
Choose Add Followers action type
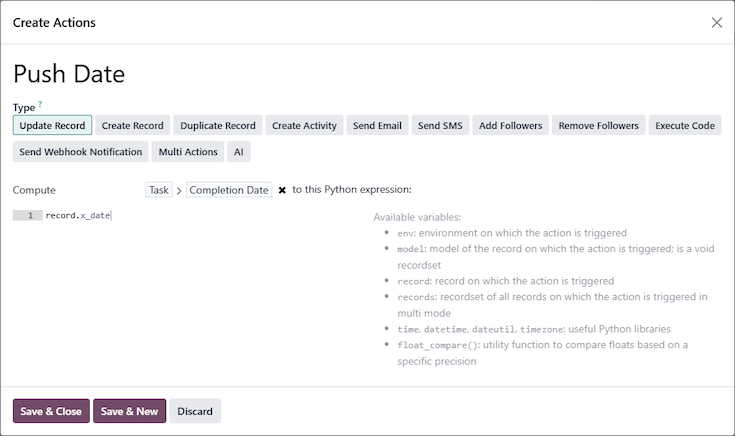click(x=510, y=126)
